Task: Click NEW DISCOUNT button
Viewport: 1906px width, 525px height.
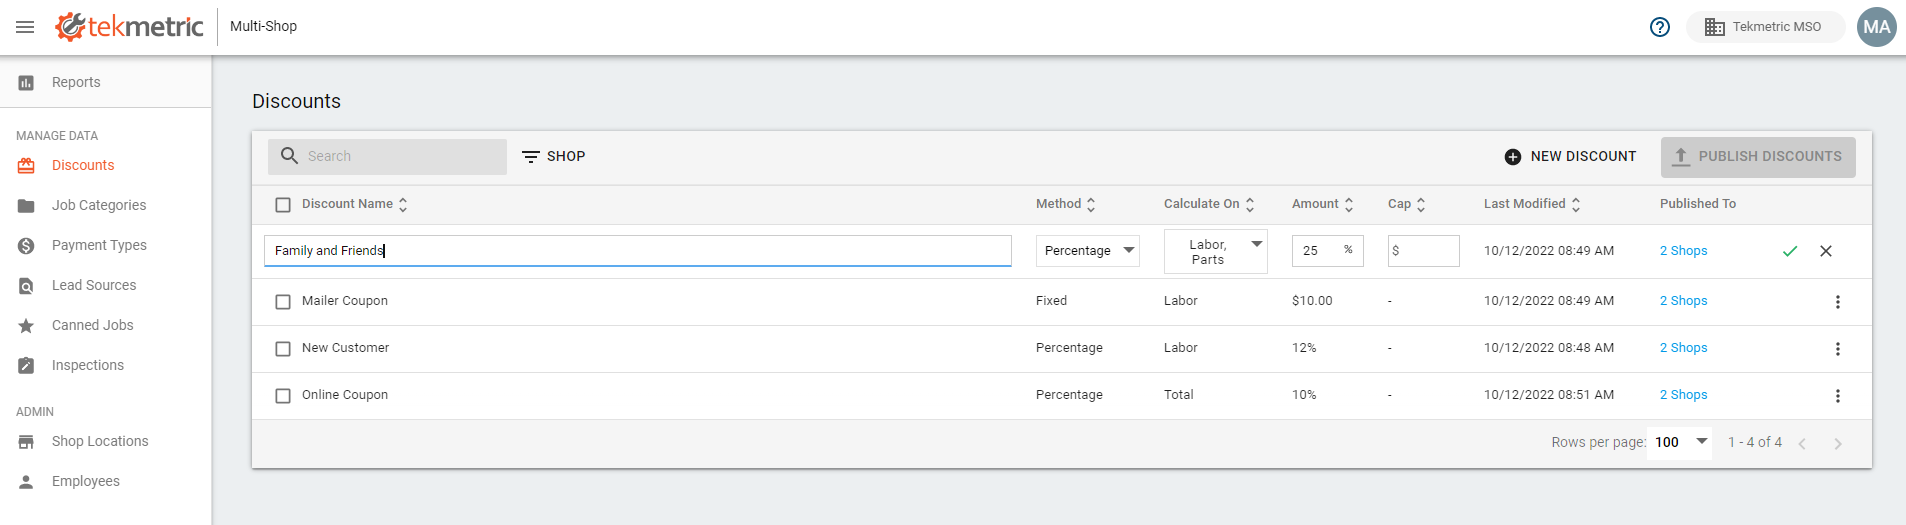Action: point(1570,157)
